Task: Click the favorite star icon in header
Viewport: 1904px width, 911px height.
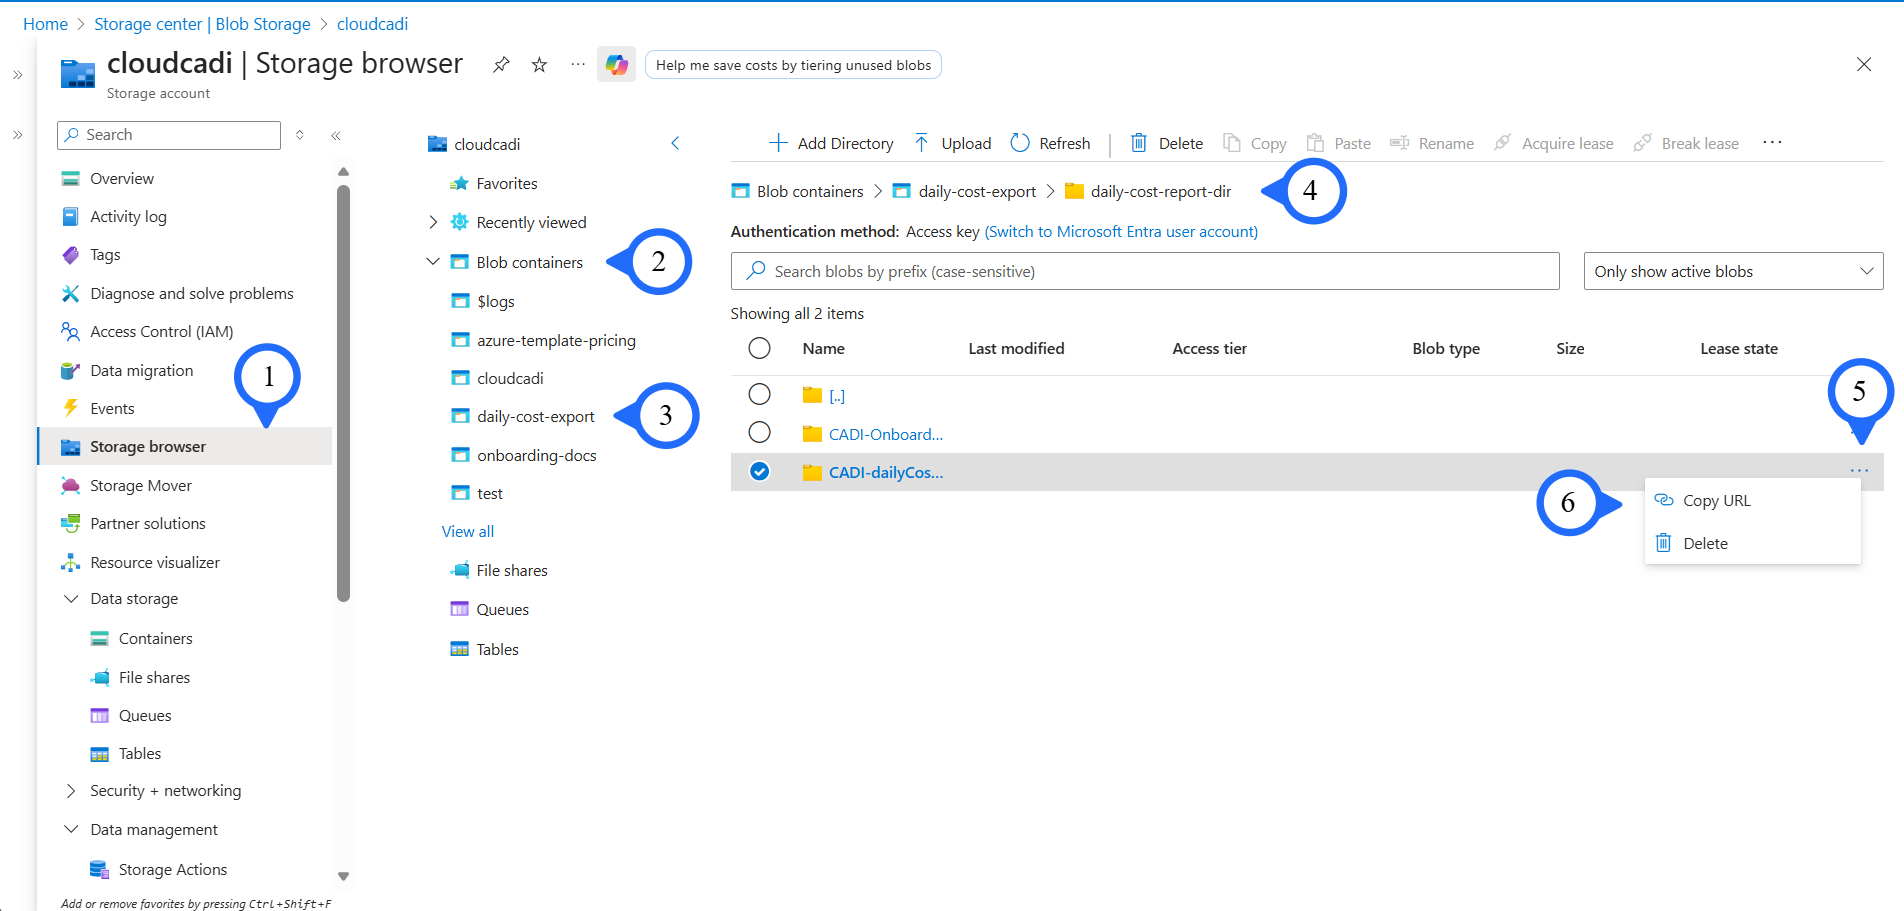Action: point(539,65)
